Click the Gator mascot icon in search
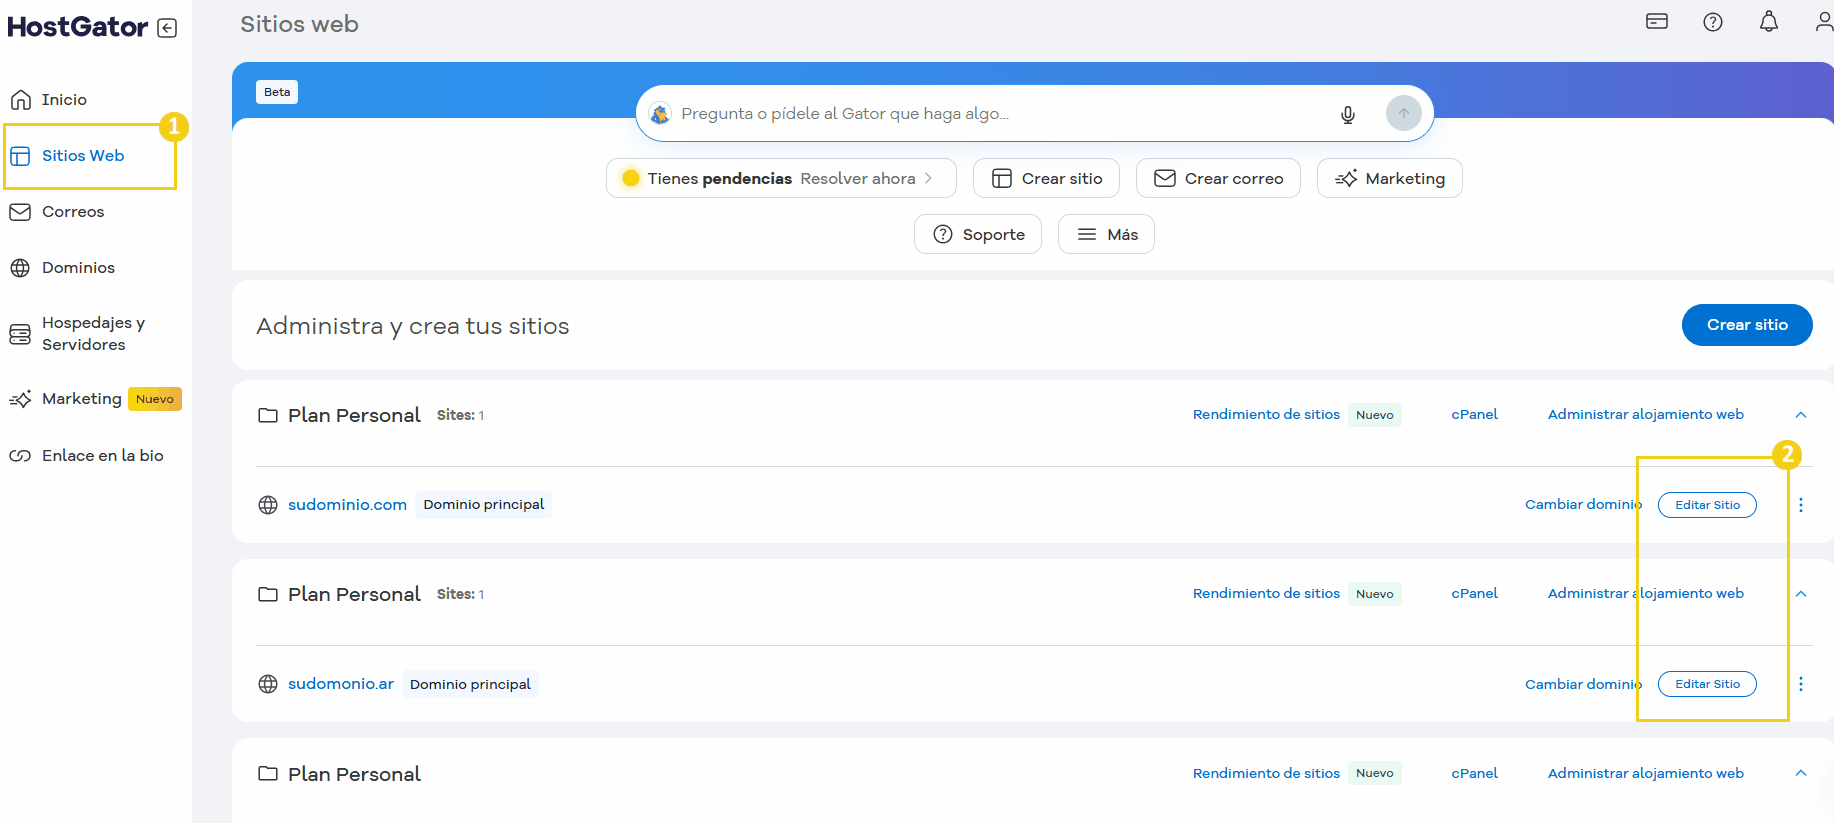 (660, 114)
